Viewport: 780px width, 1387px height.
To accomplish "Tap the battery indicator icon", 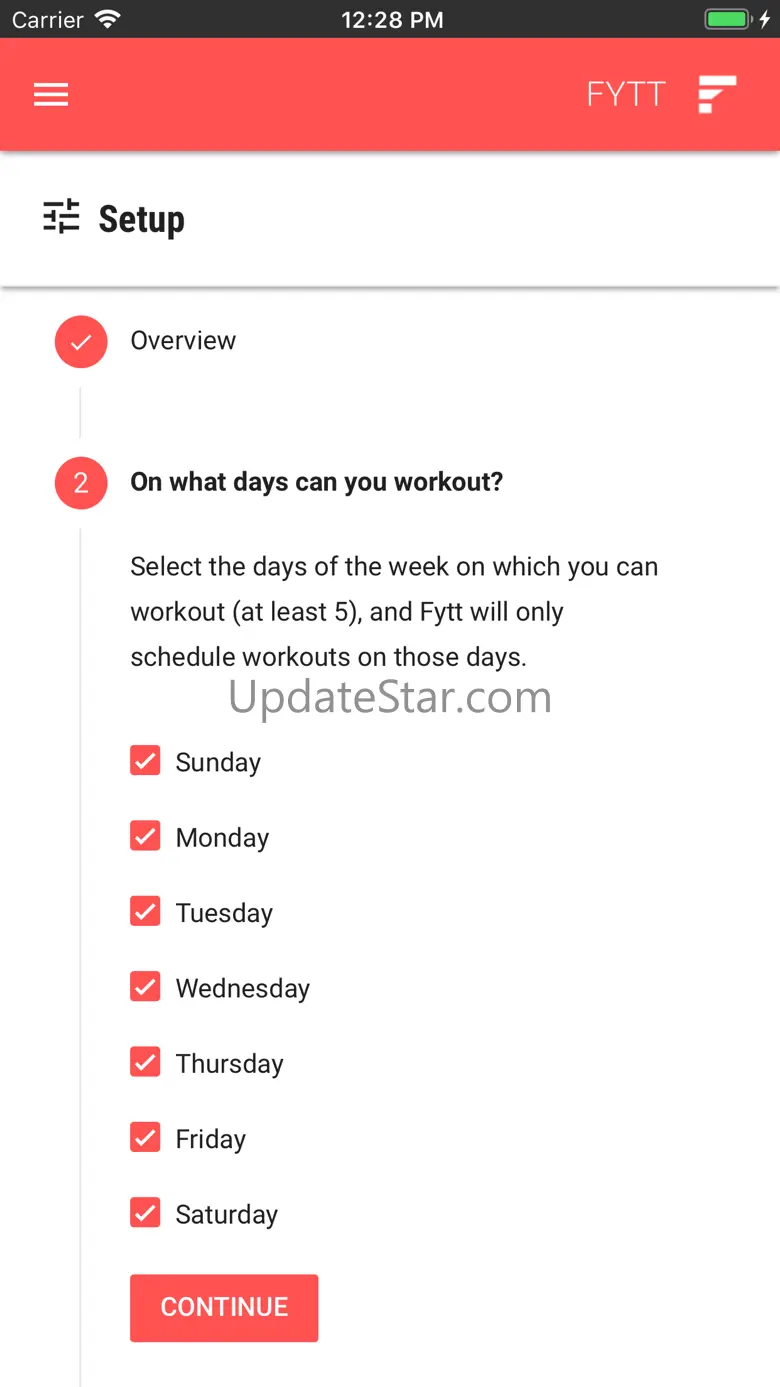I will 727,19.
